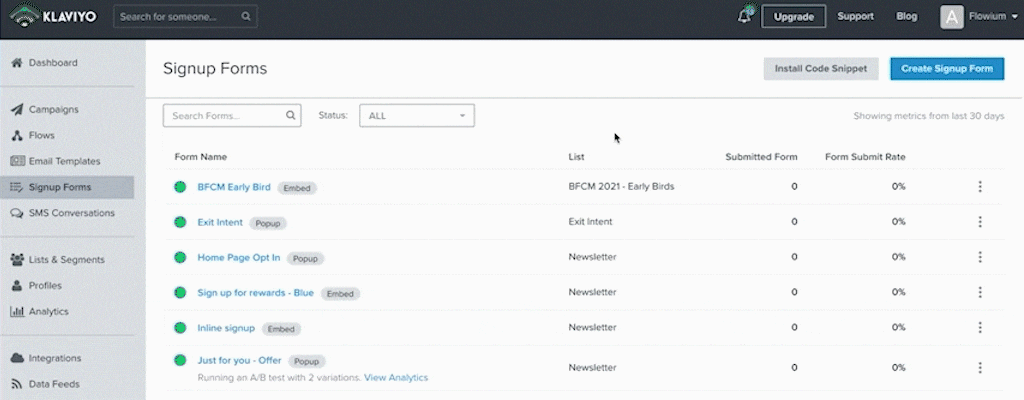Image resolution: width=1024 pixels, height=400 pixels.
Task: Expand the Flowium account dropdown arrow
Action: tap(1014, 18)
